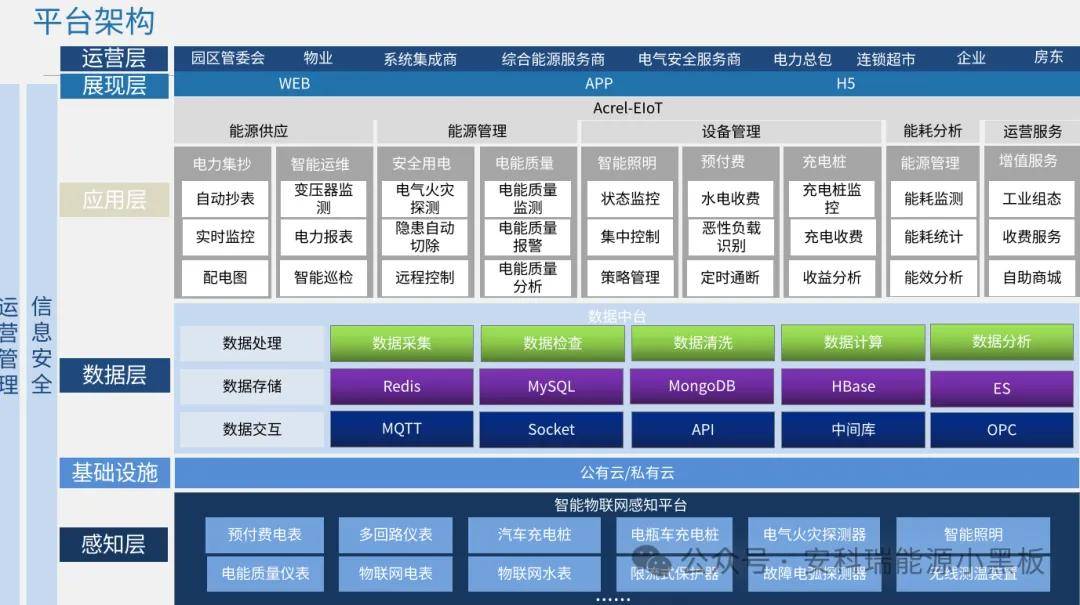This screenshot has height=605, width=1080.
Task: Click the 能效分析 box
Action: (933, 277)
